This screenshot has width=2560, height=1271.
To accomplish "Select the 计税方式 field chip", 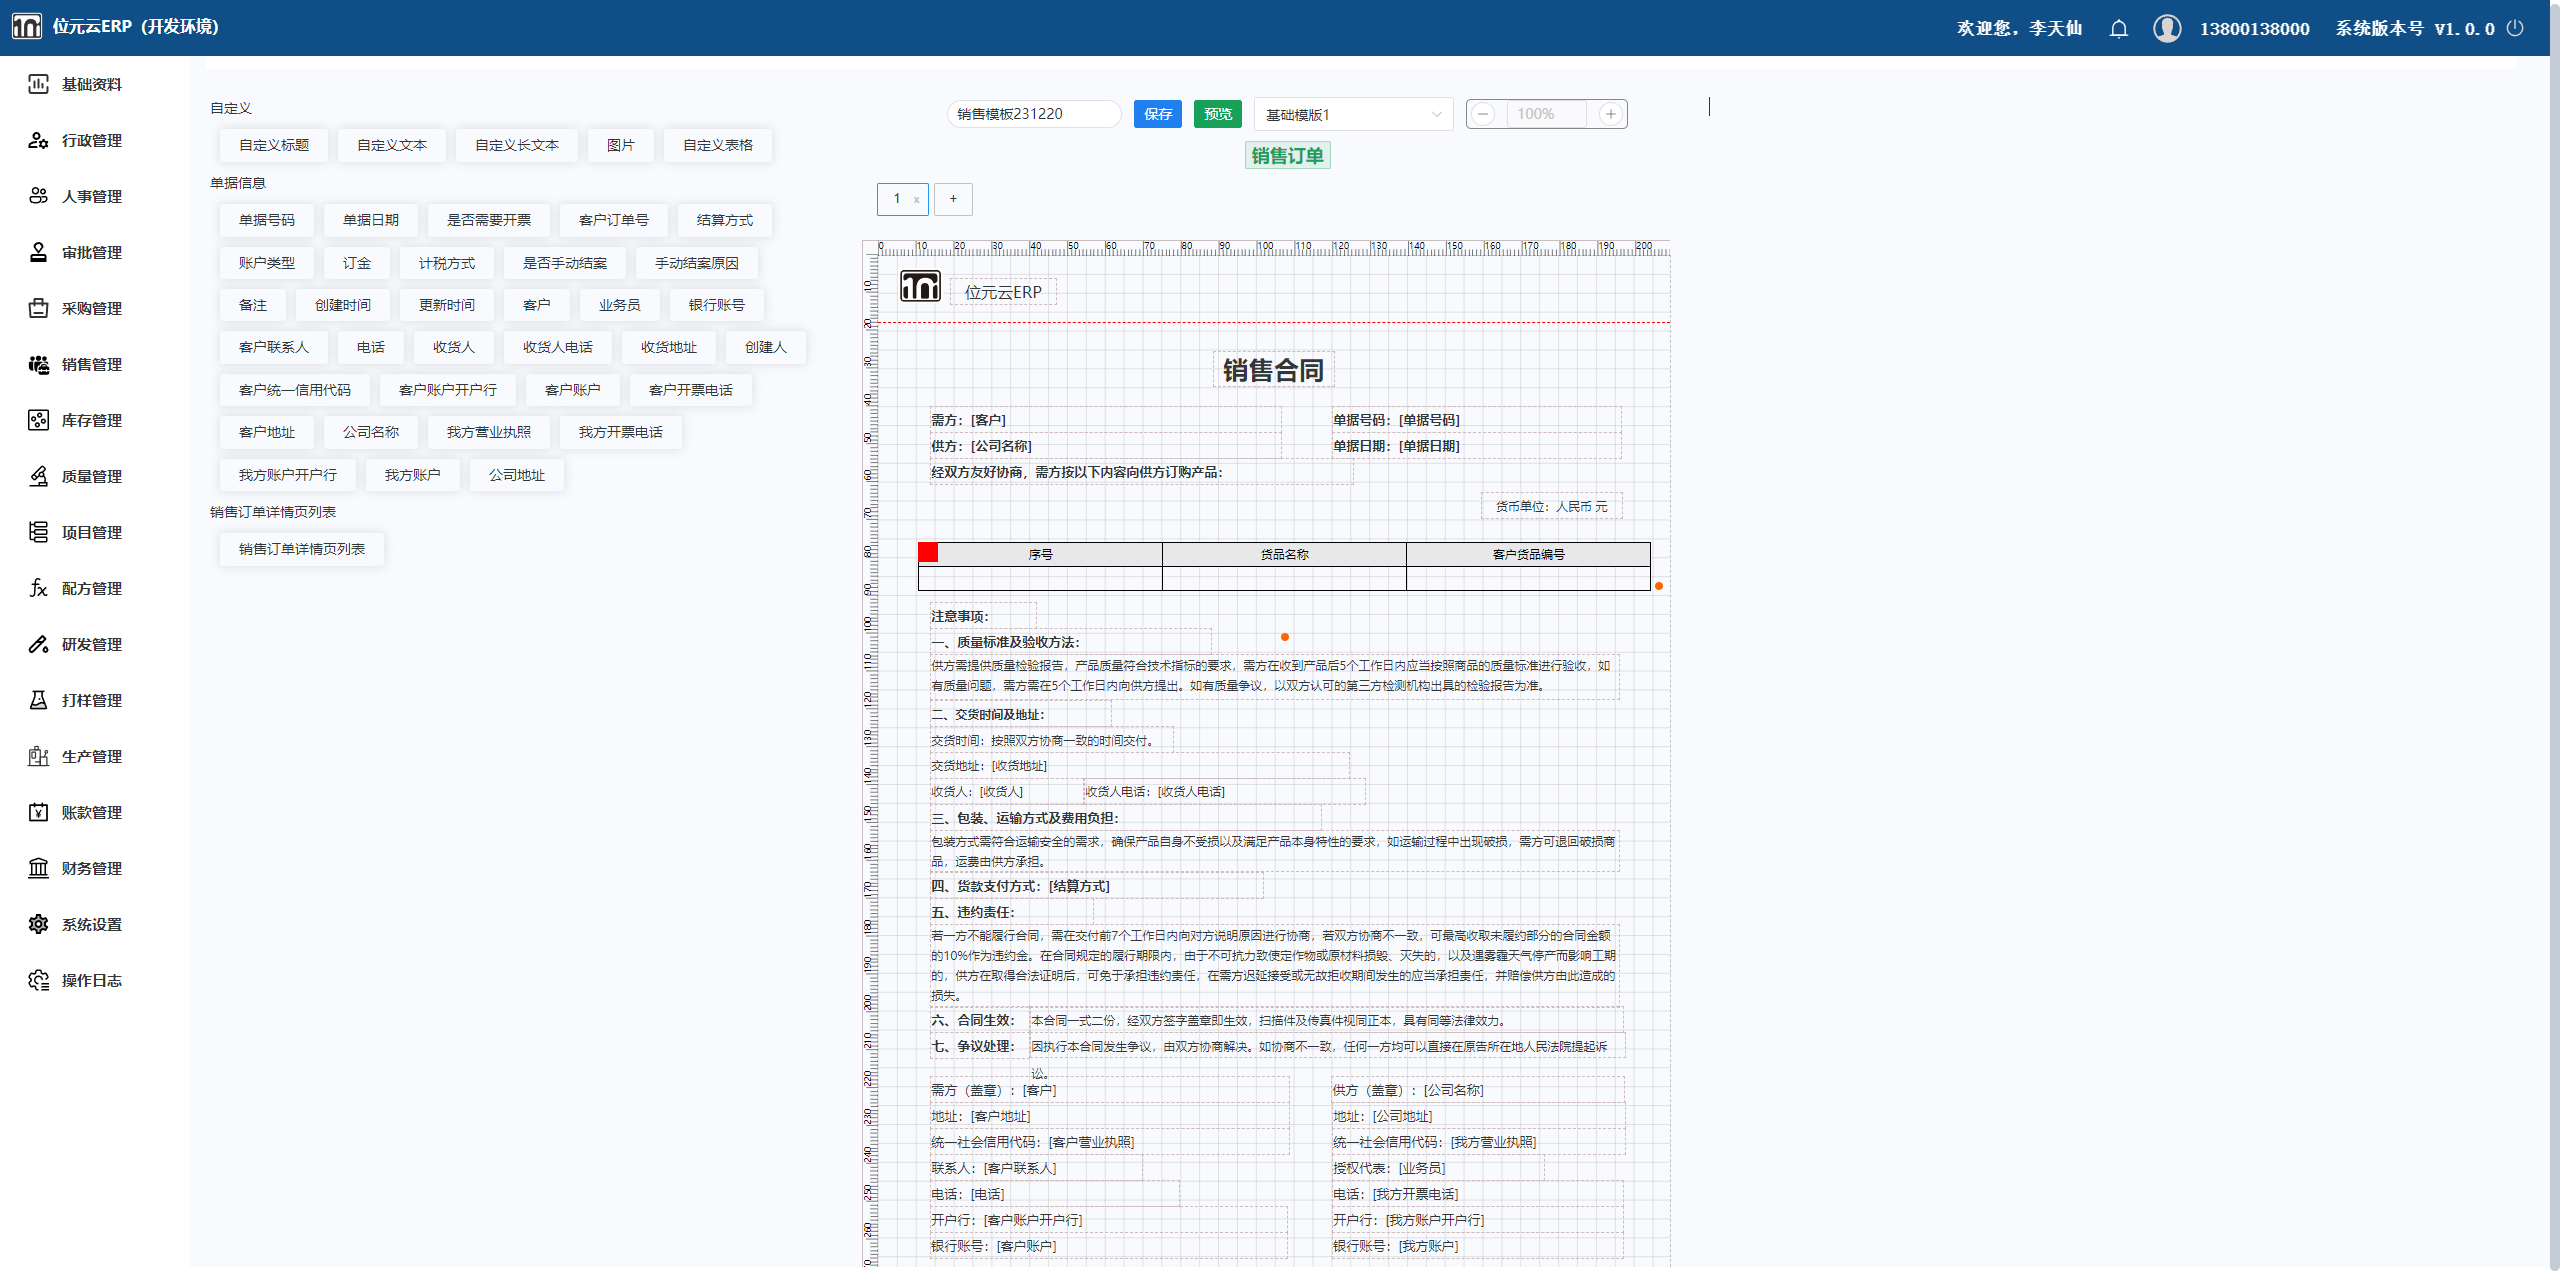I will point(447,263).
